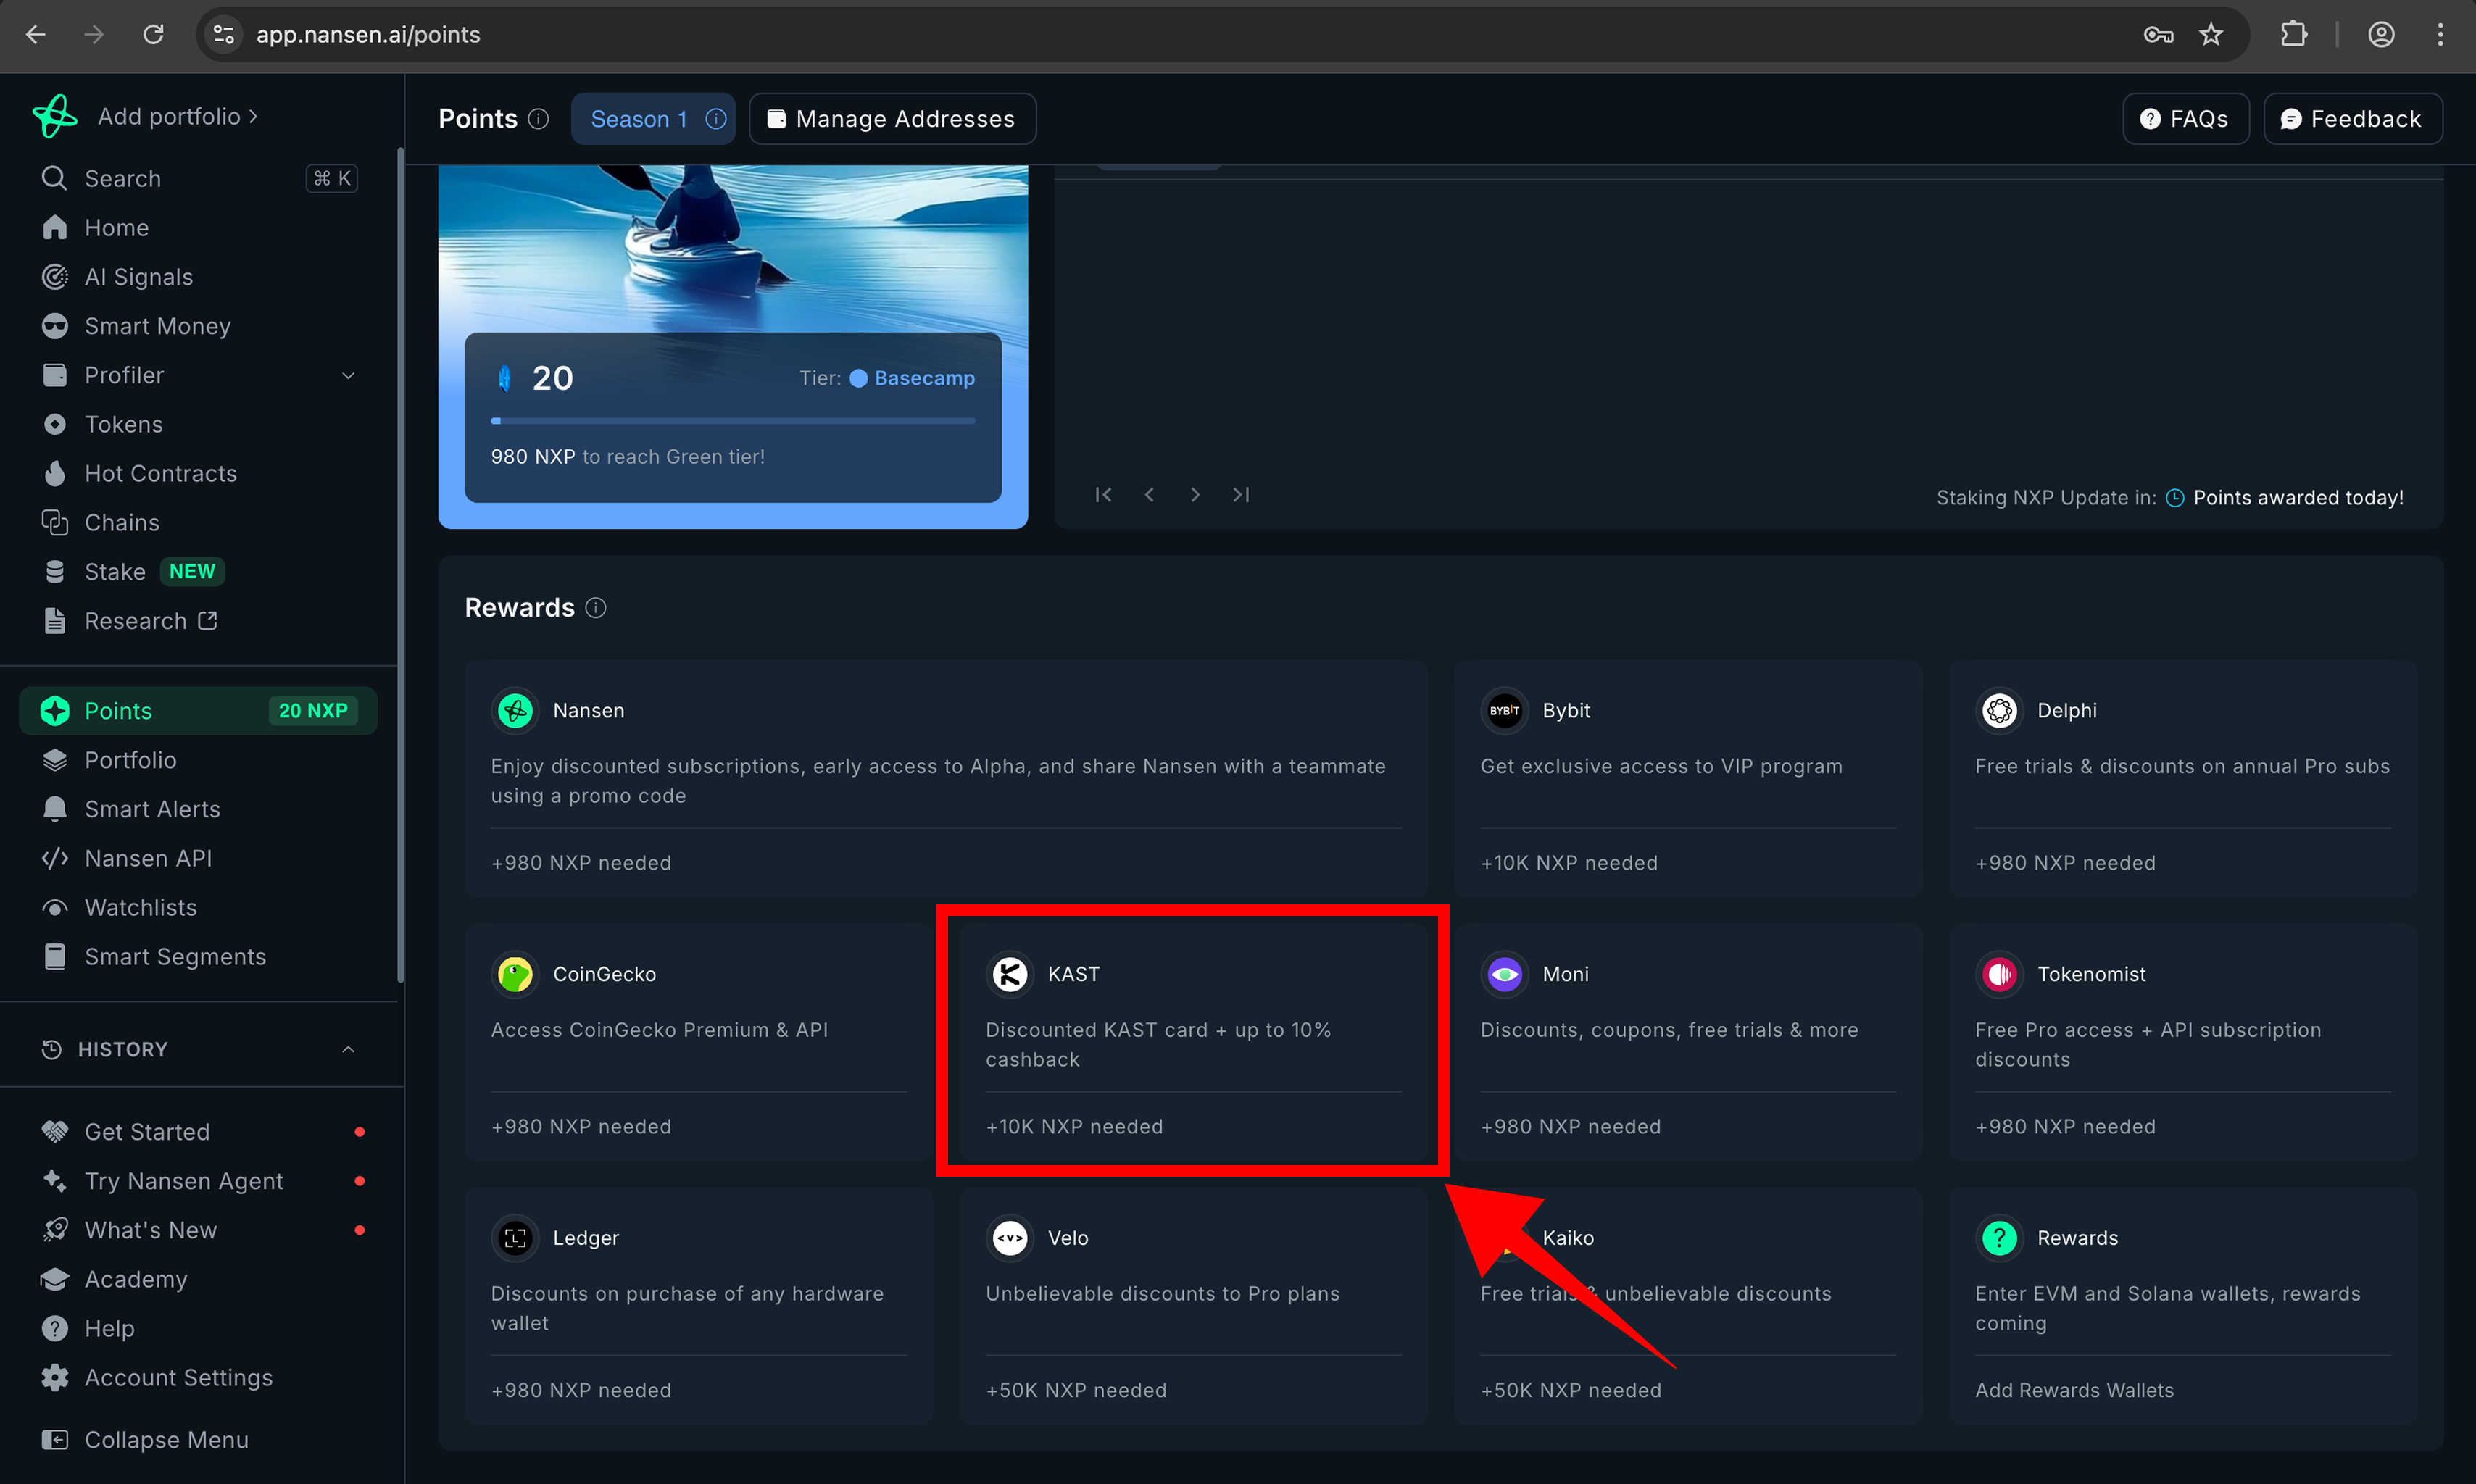Open Hot Contracts page

point(198,473)
